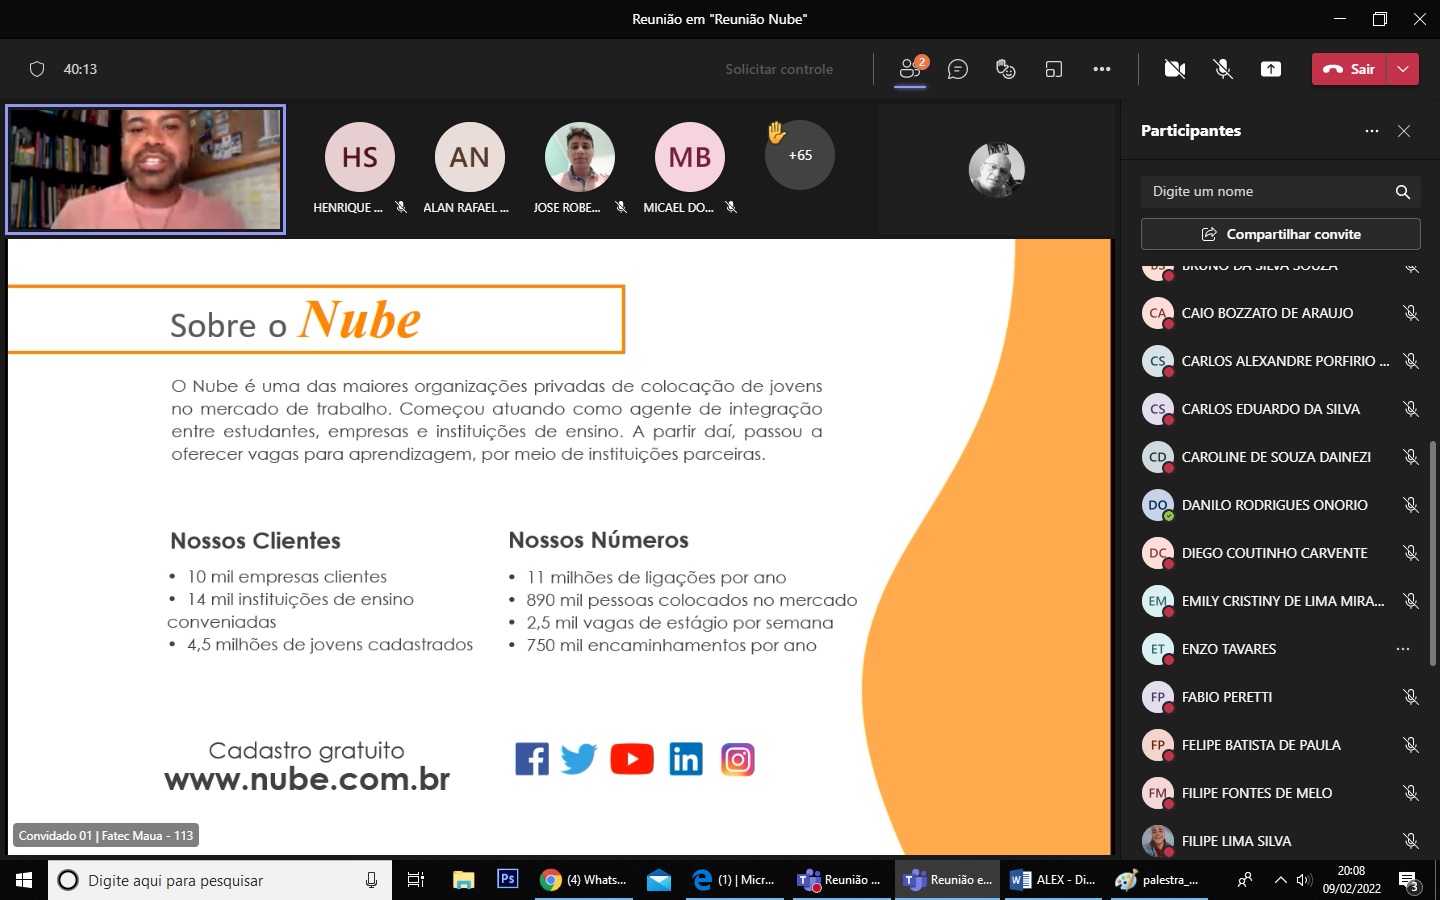Switch to Word ALEX document taskbar item

click(1054, 880)
